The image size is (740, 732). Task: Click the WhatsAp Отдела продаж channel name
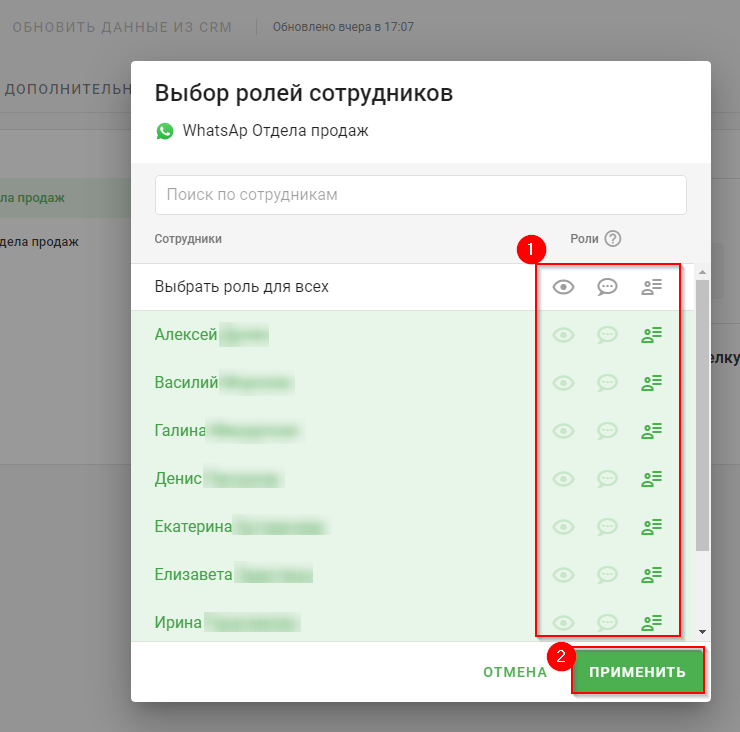click(276, 131)
